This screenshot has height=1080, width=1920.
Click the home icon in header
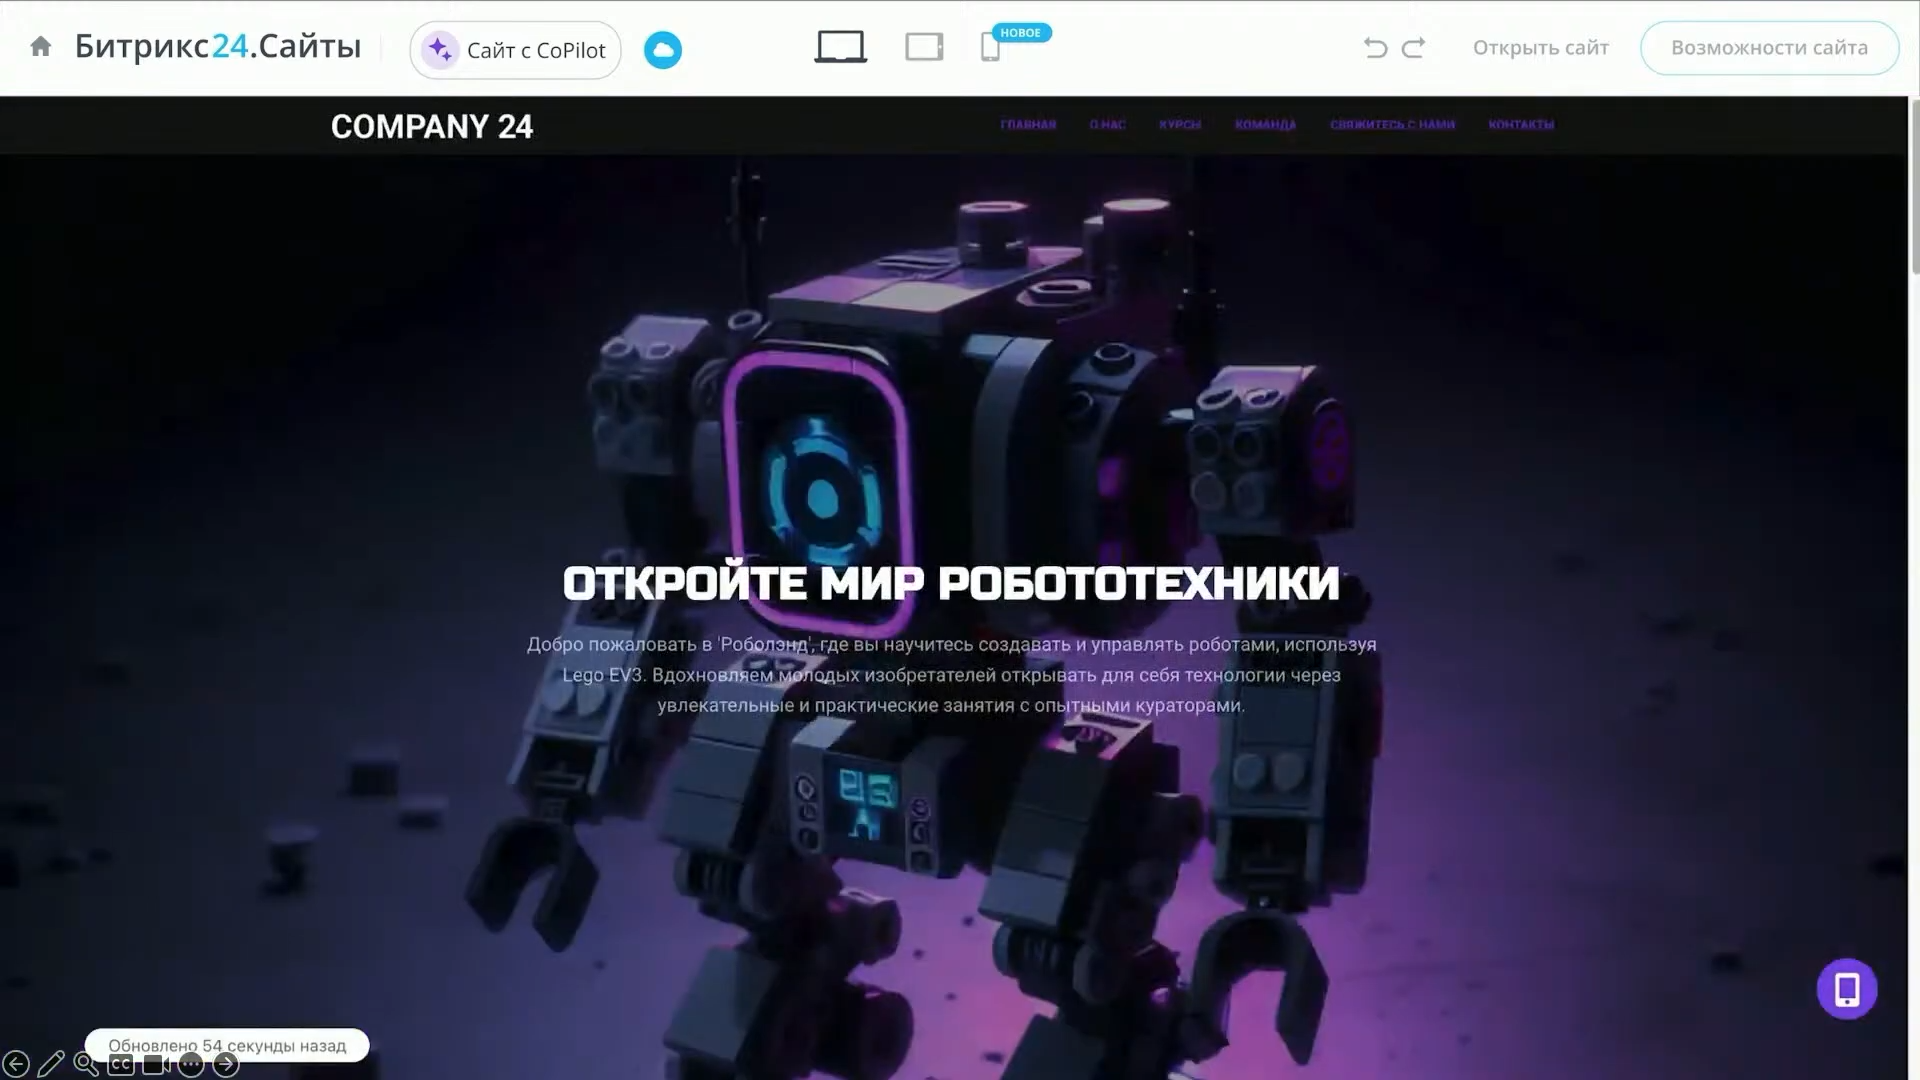(x=40, y=47)
